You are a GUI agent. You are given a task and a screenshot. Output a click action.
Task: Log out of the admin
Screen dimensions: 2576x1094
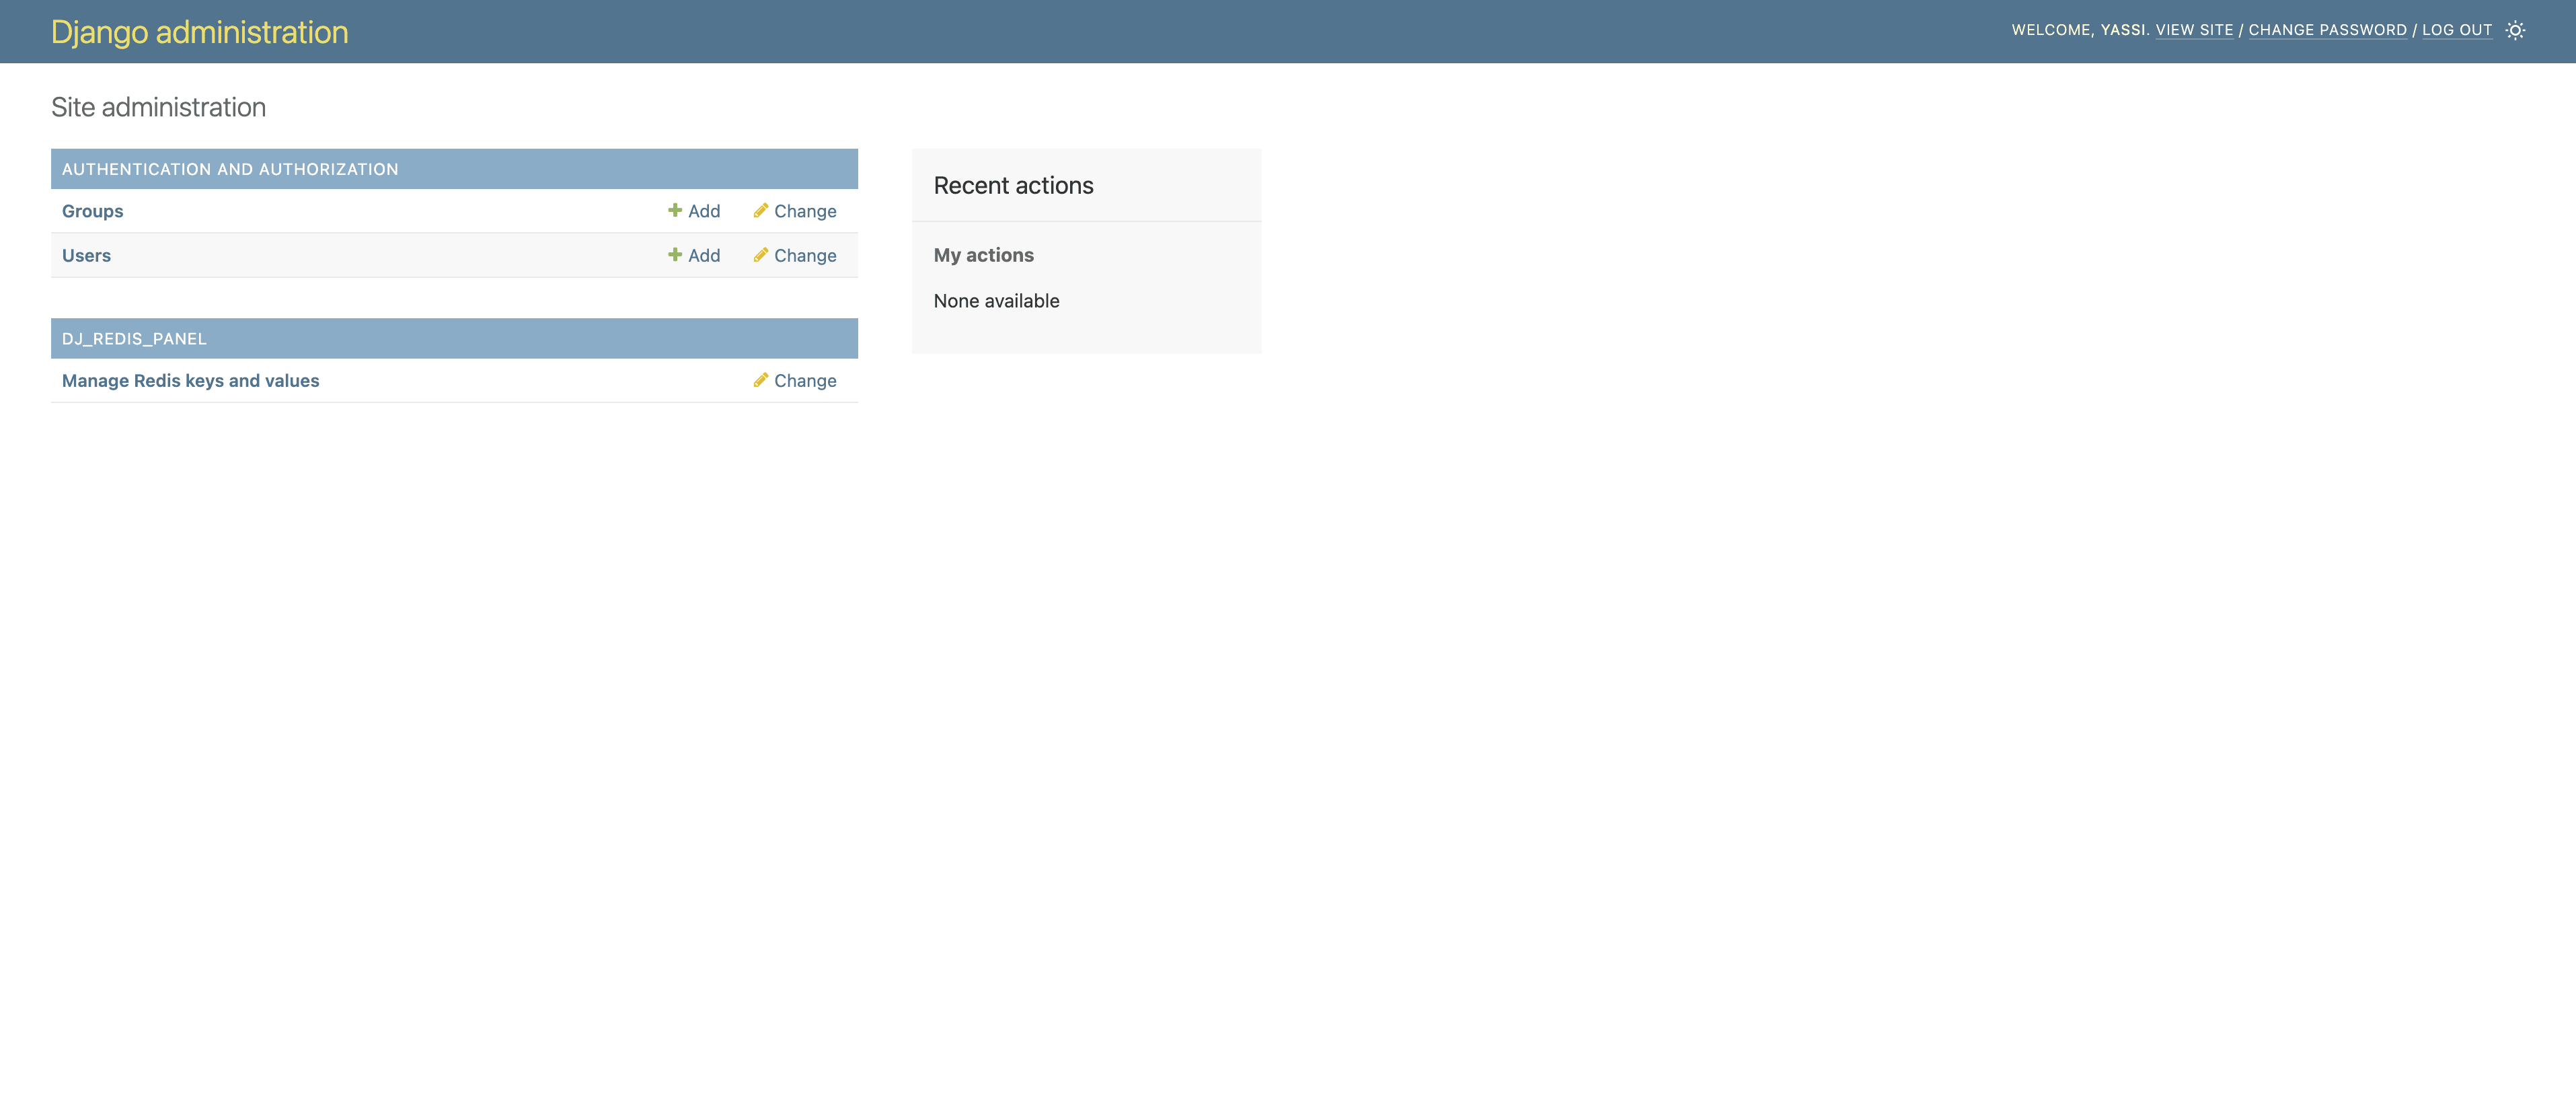coord(2456,30)
